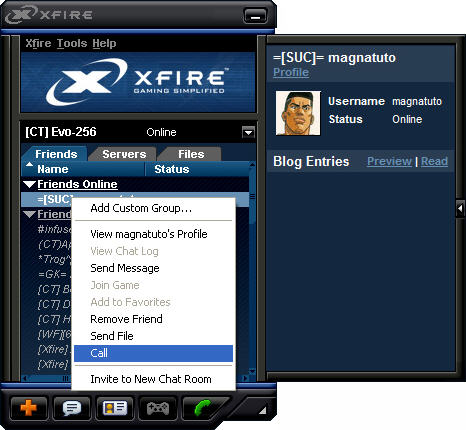The width and height of the screenshot is (466, 430).
Task: Switch to the Friends tab
Action: (x=56, y=154)
